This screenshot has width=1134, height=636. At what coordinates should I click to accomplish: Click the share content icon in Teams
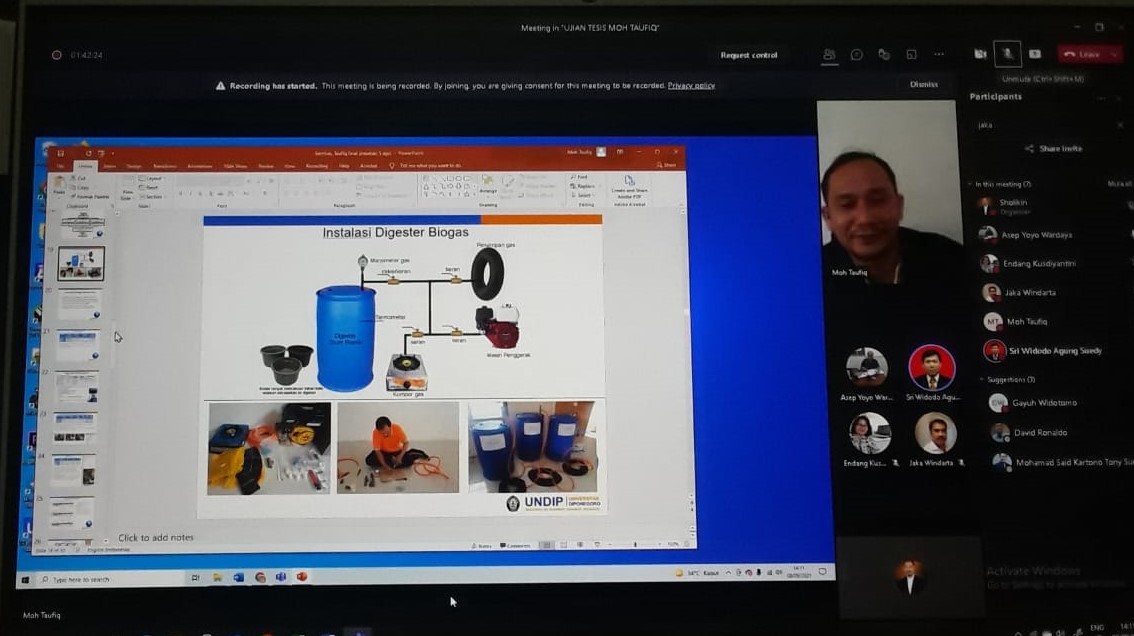(1035, 54)
